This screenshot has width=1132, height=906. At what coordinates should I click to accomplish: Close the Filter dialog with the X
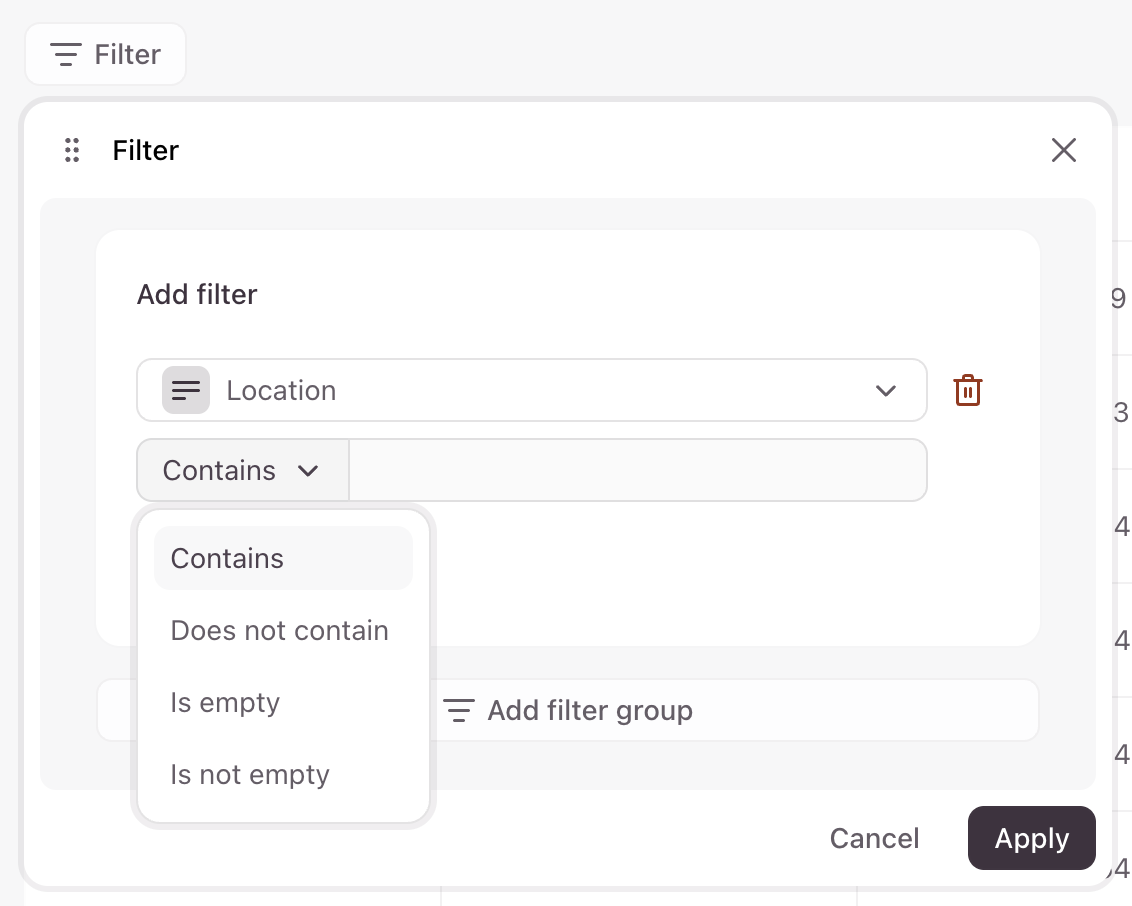click(x=1063, y=150)
